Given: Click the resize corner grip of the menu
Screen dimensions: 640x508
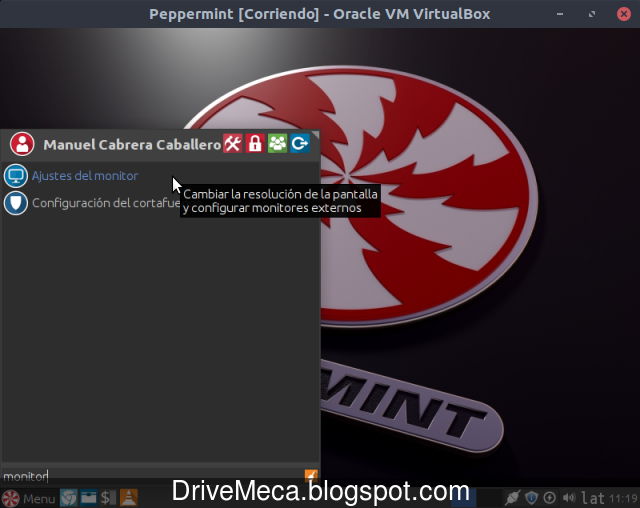Looking at the screenshot, I should tap(316, 135).
